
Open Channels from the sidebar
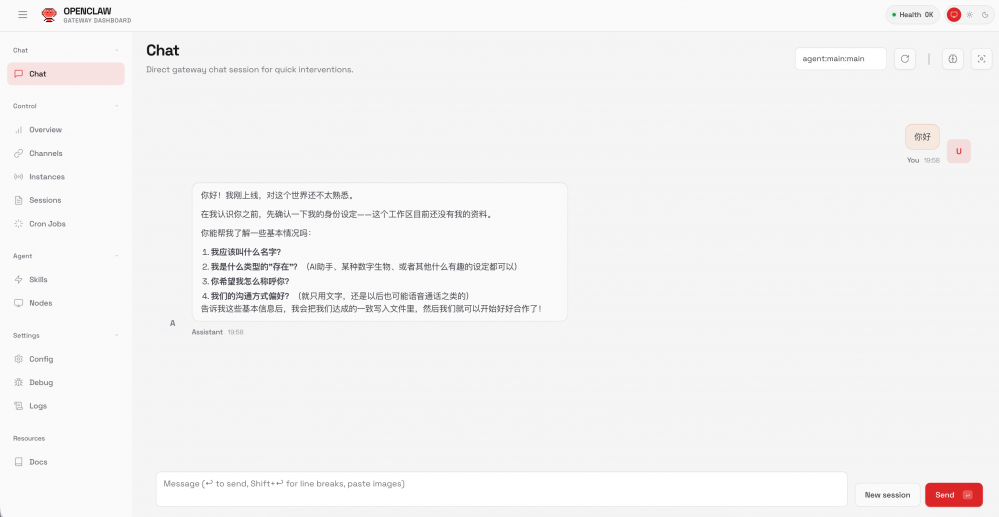[x=45, y=153]
